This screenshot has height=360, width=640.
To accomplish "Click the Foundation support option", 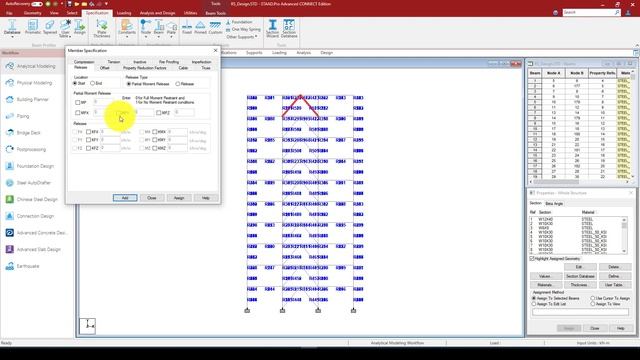I will coord(239,22).
